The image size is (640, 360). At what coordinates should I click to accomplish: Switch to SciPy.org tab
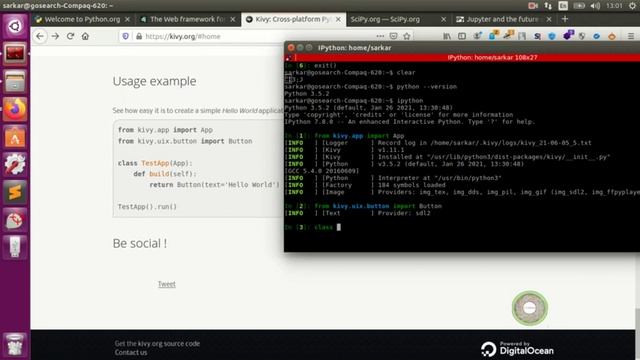385,19
